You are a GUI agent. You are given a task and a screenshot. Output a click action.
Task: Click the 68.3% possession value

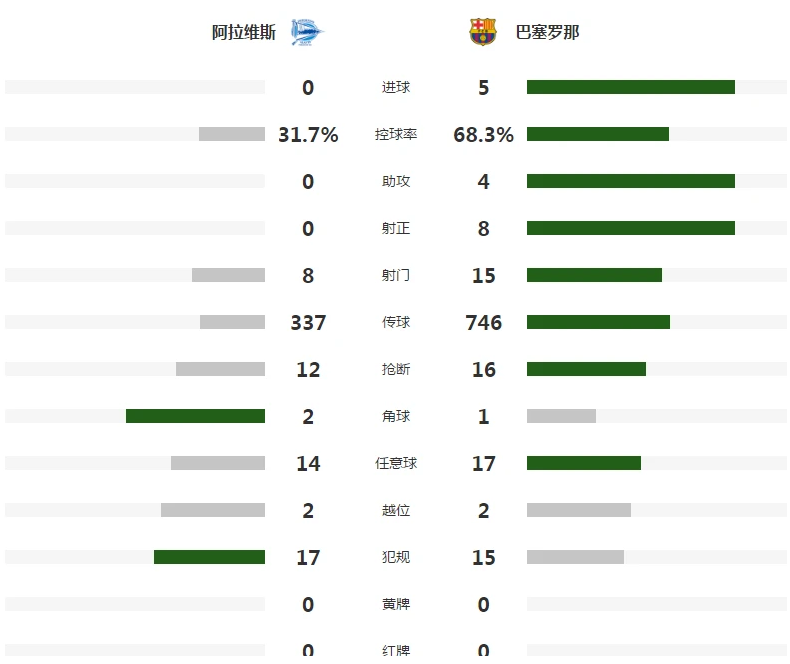484,135
